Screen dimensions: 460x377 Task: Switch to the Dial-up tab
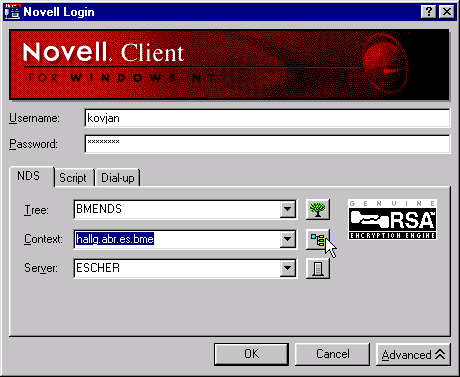pos(118,178)
